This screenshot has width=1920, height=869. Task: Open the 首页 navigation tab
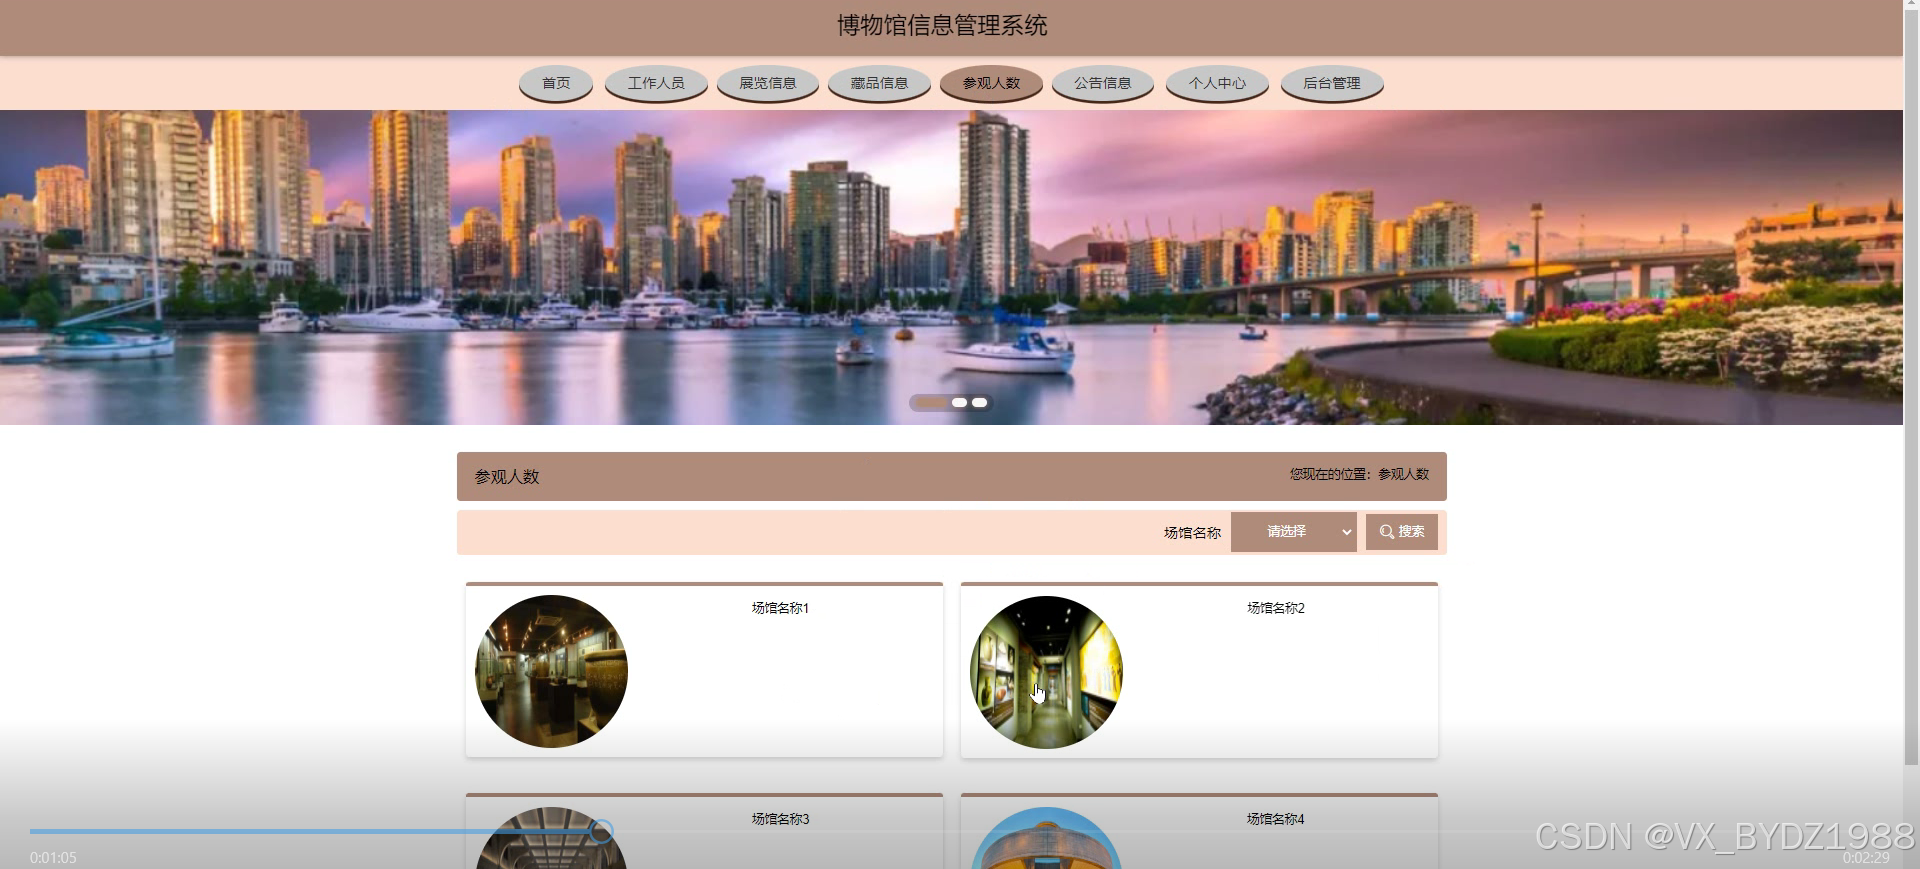pos(556,83)
